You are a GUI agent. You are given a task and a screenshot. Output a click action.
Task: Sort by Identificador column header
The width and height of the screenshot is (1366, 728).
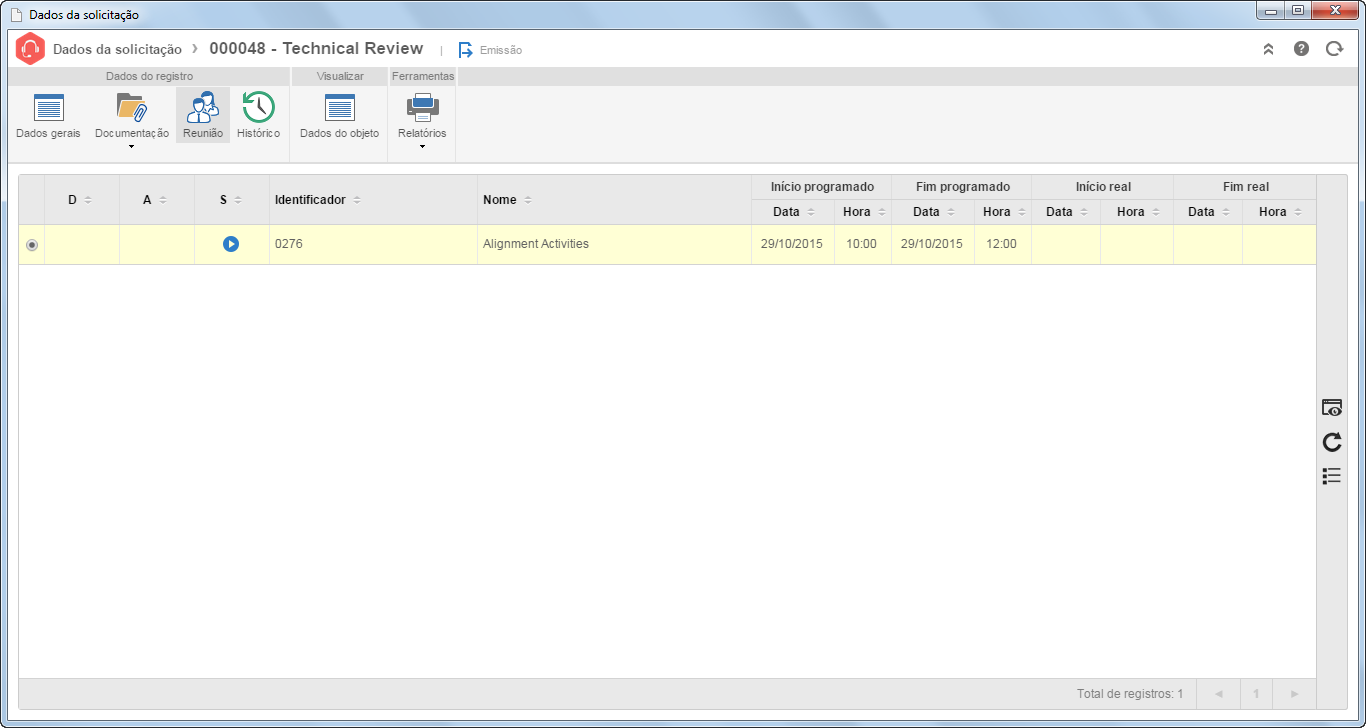[x=372, y=200]
